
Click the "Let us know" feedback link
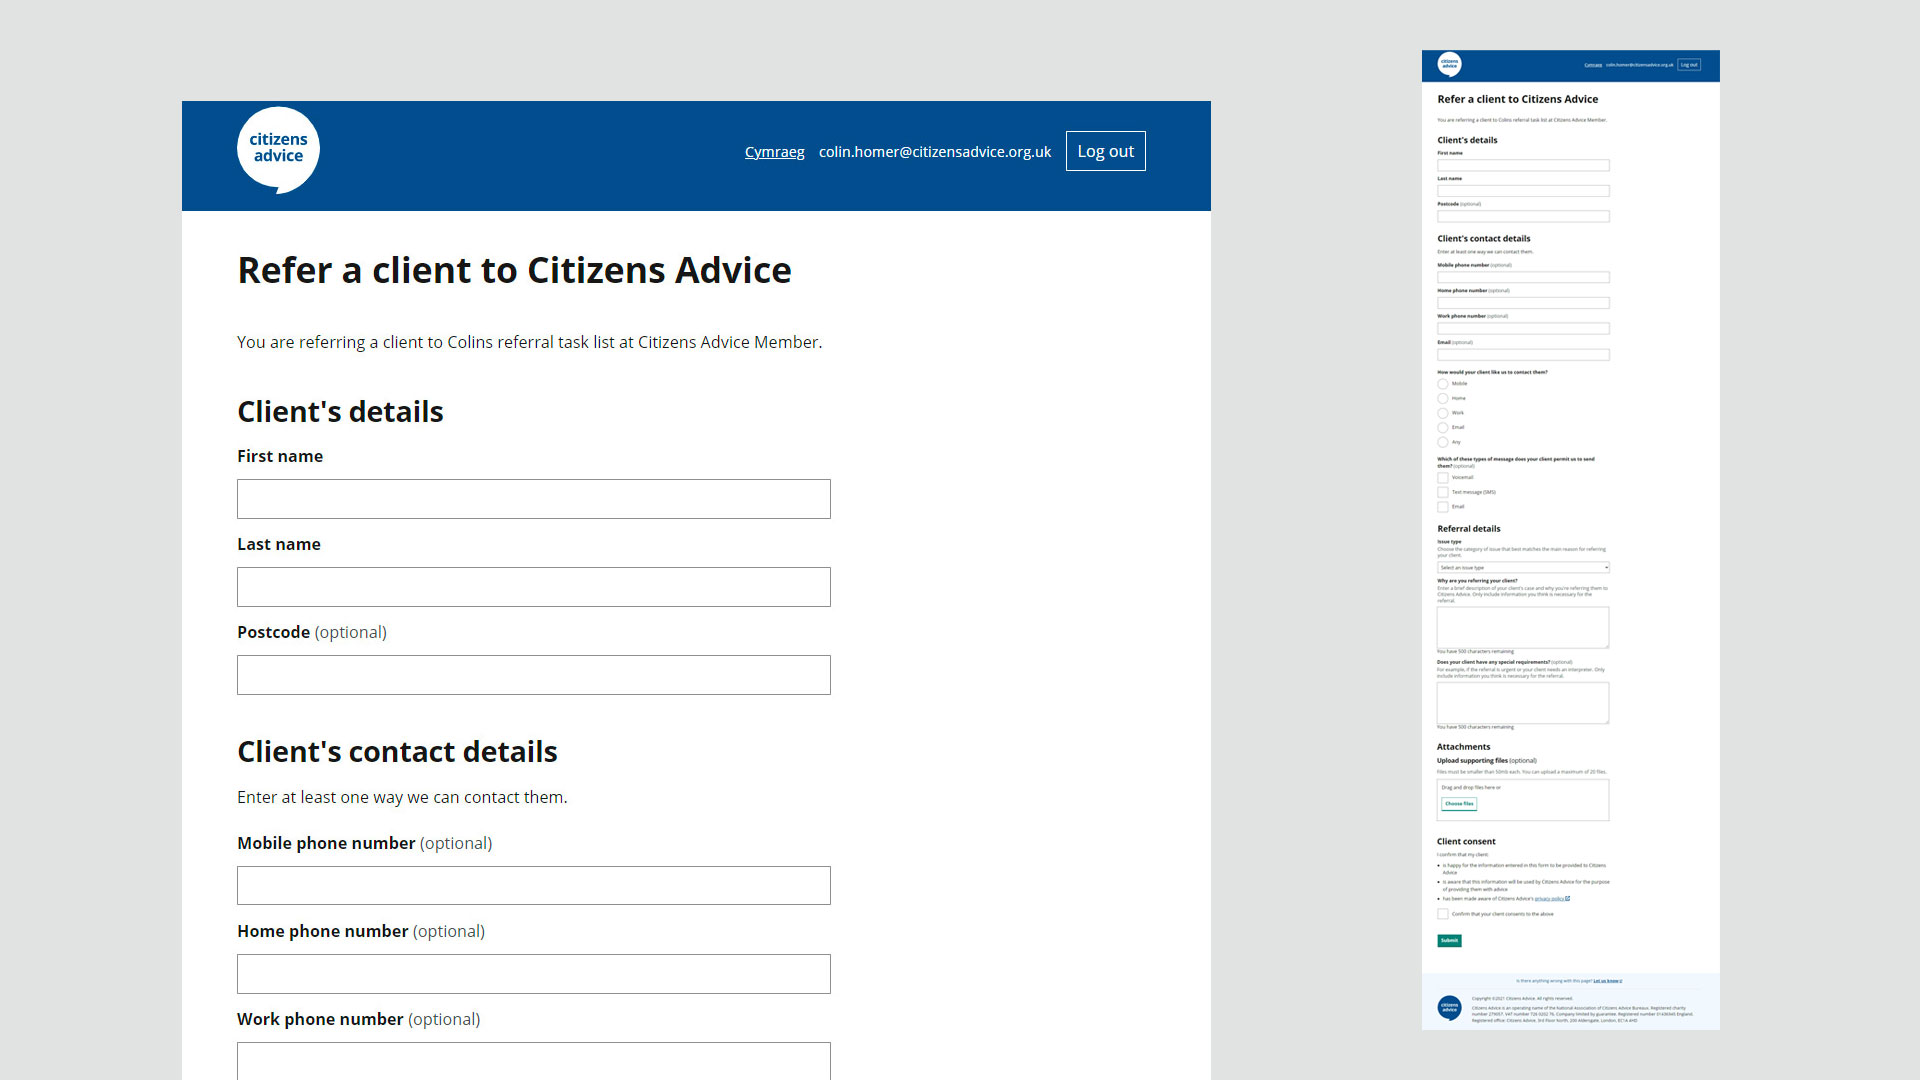tap(1607, 981)
